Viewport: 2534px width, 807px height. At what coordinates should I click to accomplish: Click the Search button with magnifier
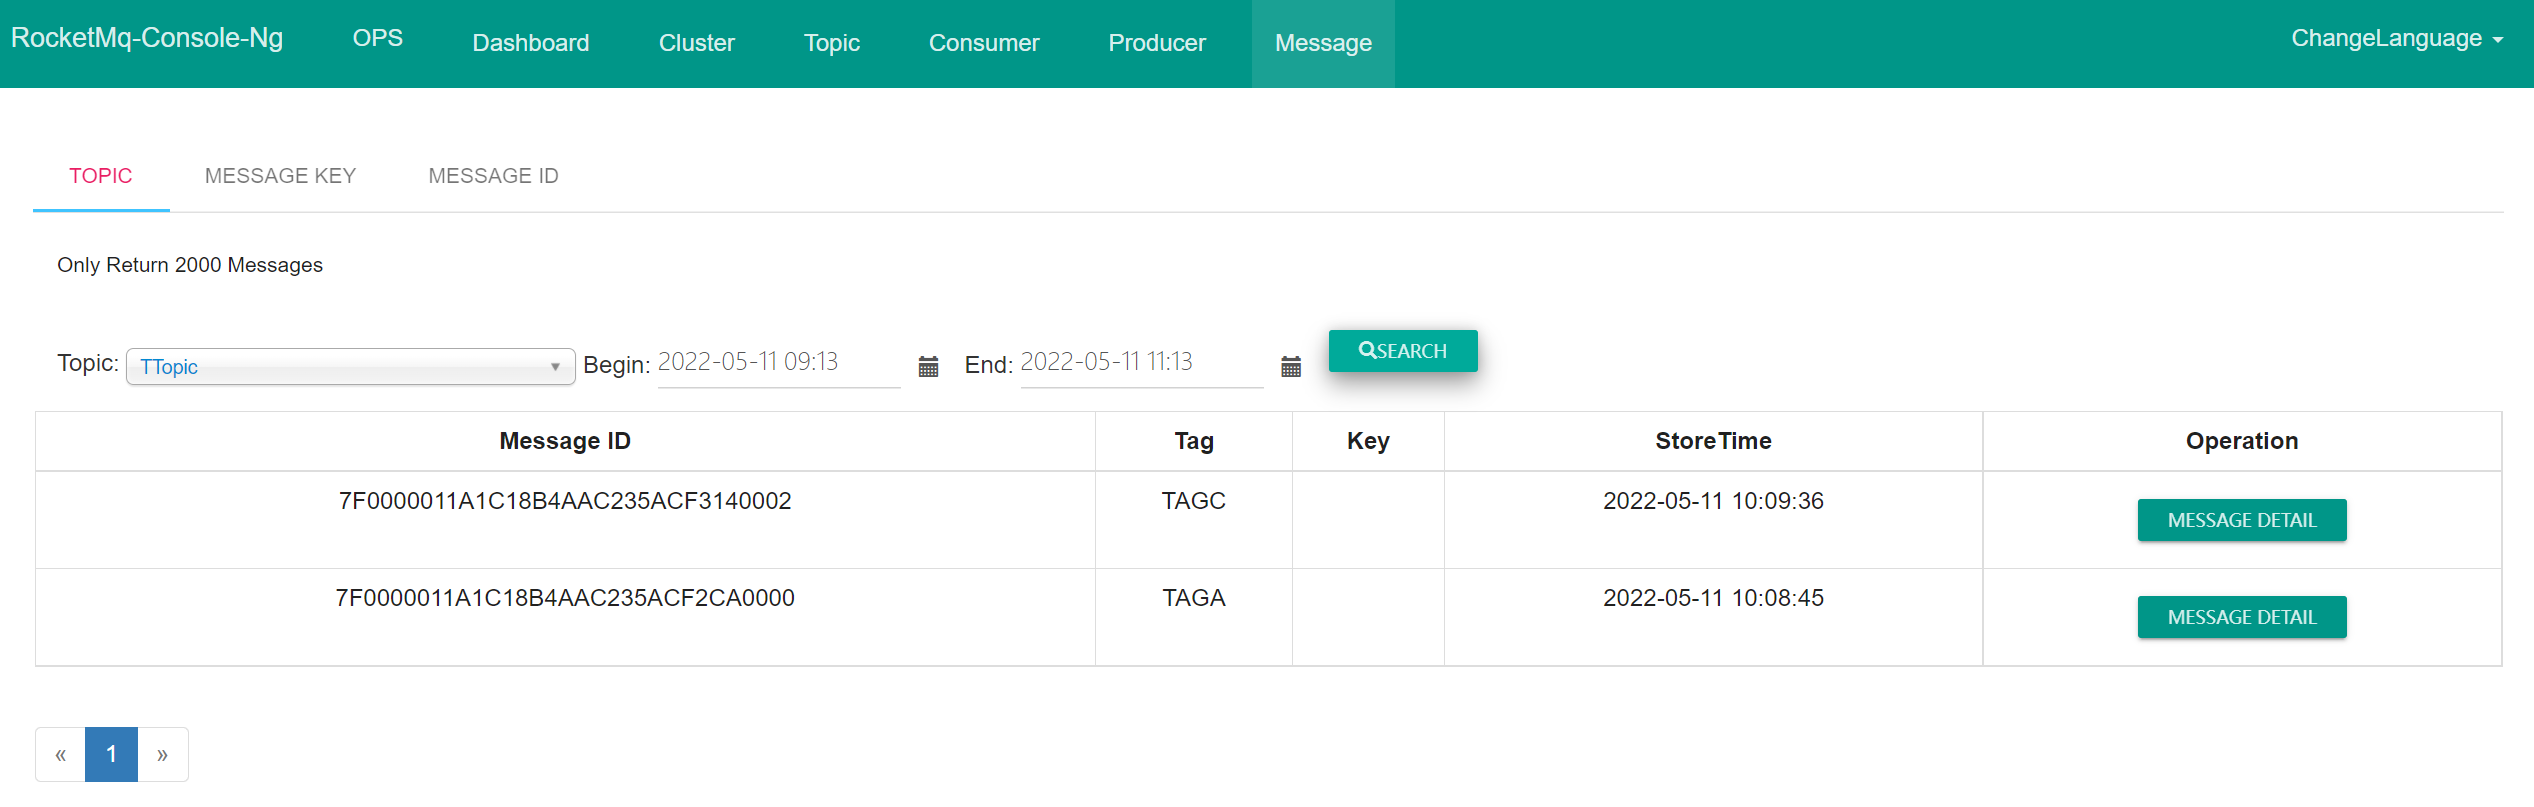coord(1402,351)
